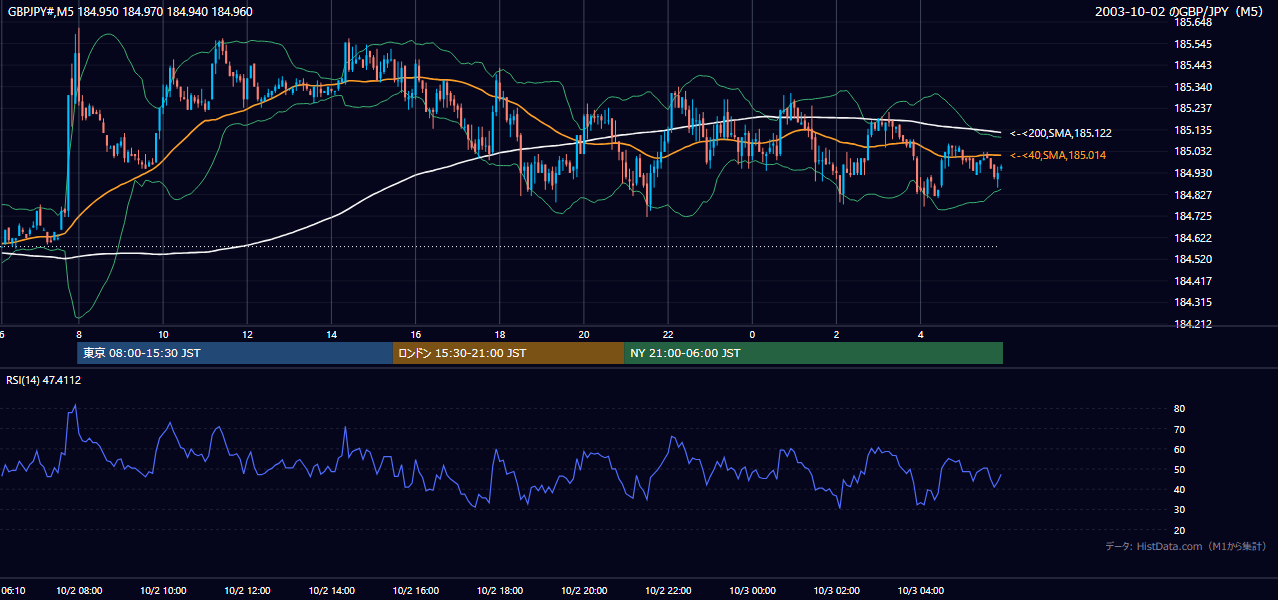
Task: Select the 200 SMA 185.122 line label
Action: tap(1061, 133)
